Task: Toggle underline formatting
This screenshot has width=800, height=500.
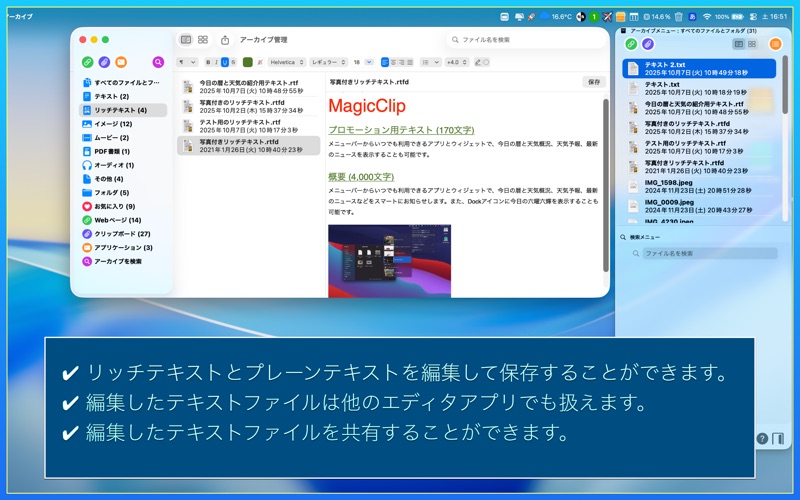Action: tap(224, 62)
